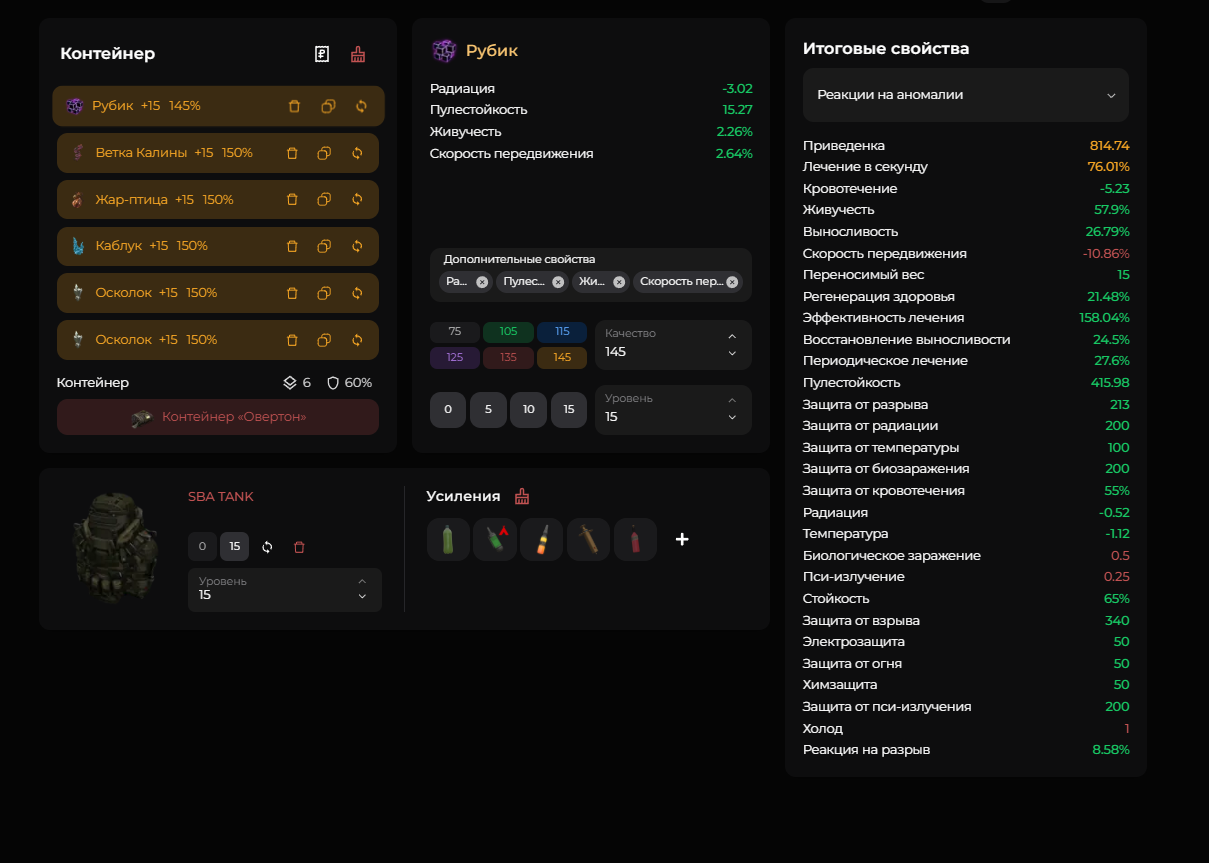Image resolution: width=1209 pixels, height=863 pixels.
Task: Click the SBA TANK armor thumbnail
Action: coord(115,547)
